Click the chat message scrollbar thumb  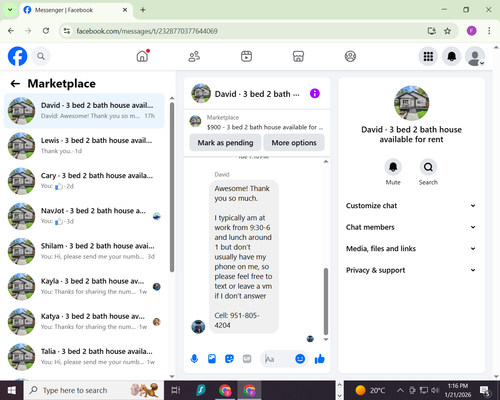point(326,301)
